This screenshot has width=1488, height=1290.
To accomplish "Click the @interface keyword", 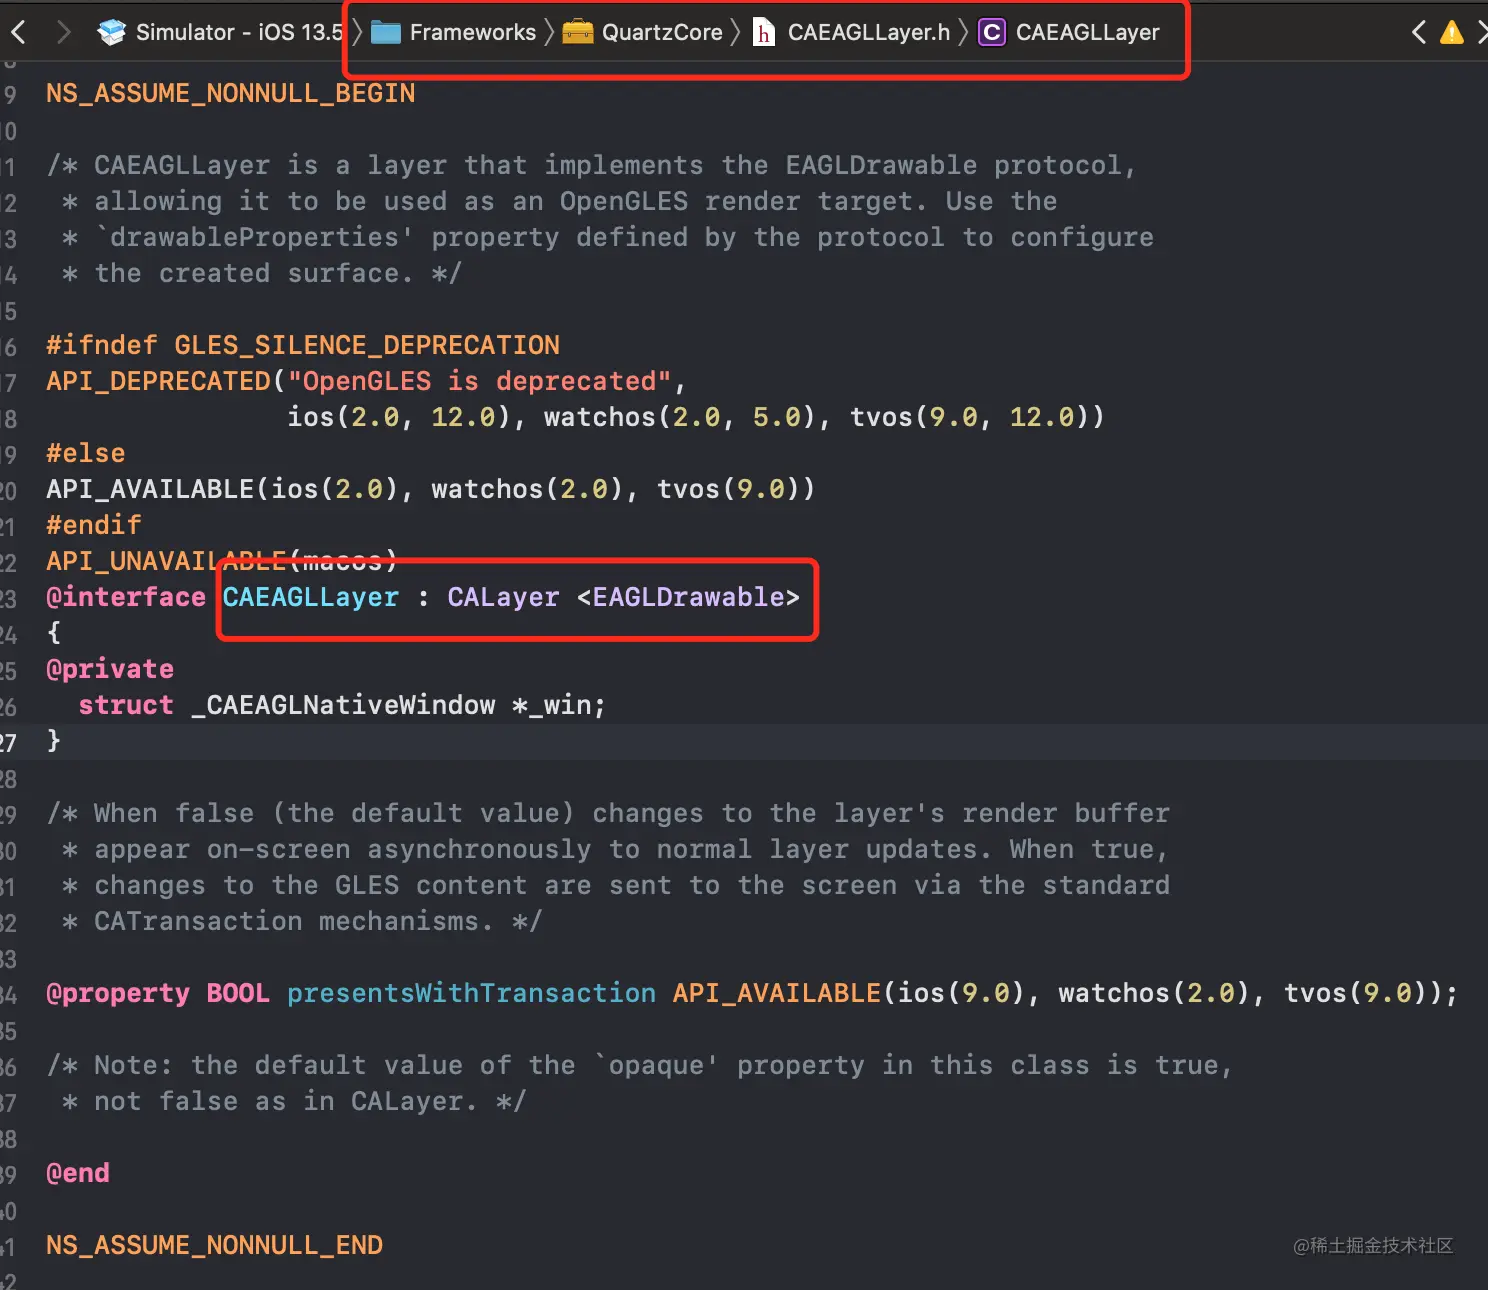I will 126,597.
